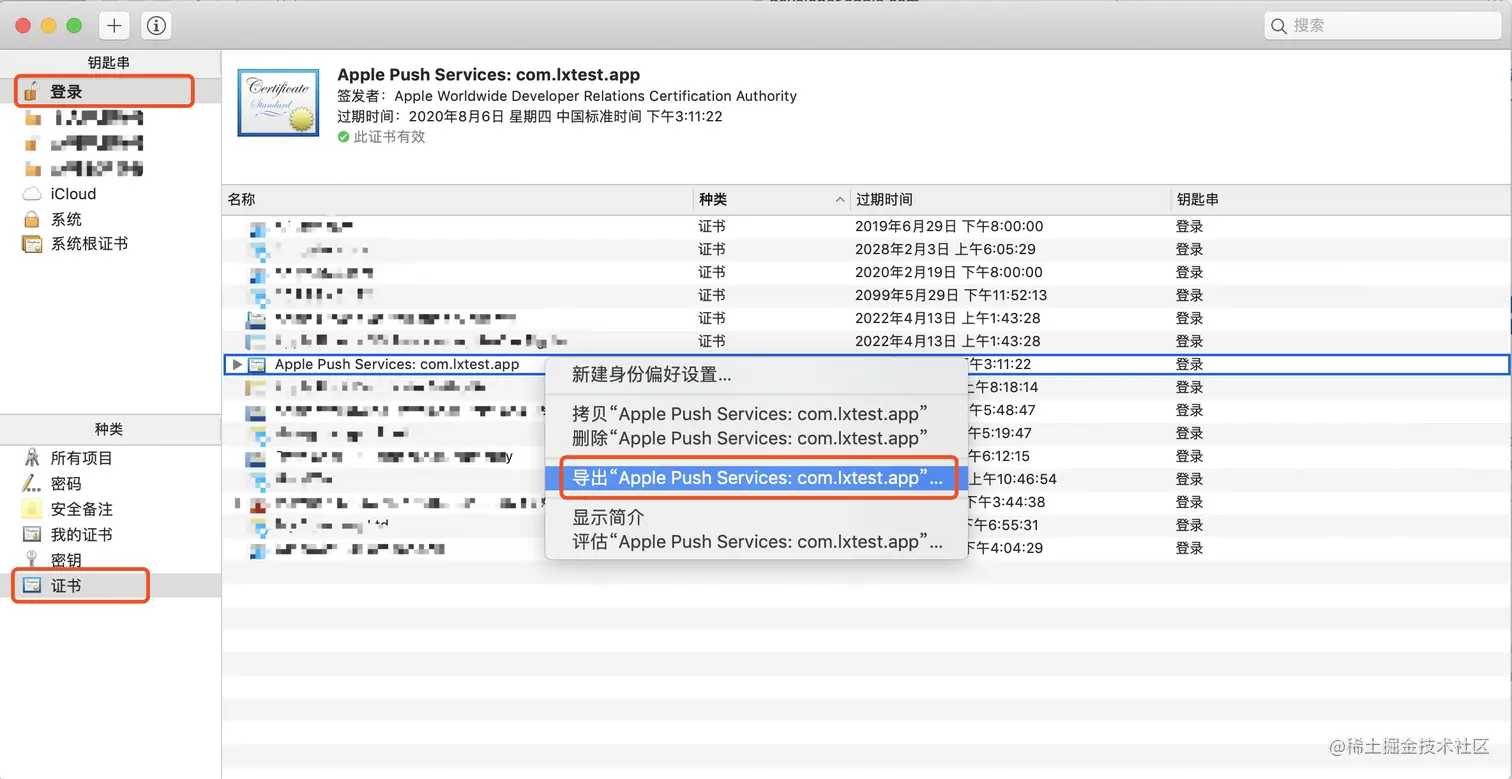Click the open padlock icon beside 登录

[32, 91]
